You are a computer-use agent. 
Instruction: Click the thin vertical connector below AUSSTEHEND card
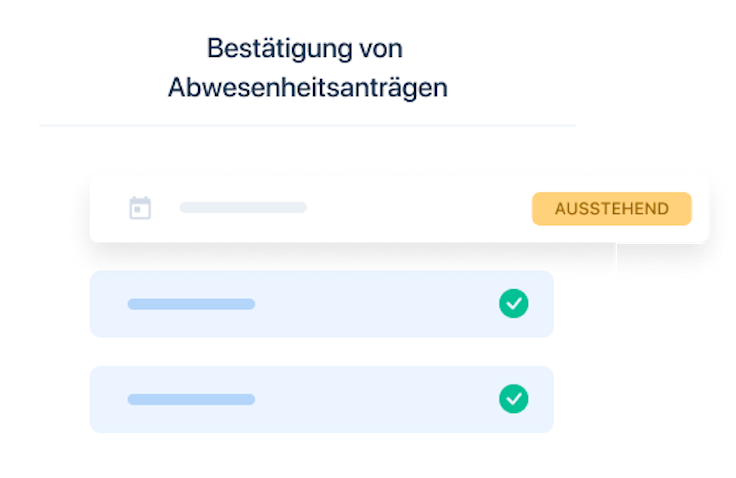[616, 257]
